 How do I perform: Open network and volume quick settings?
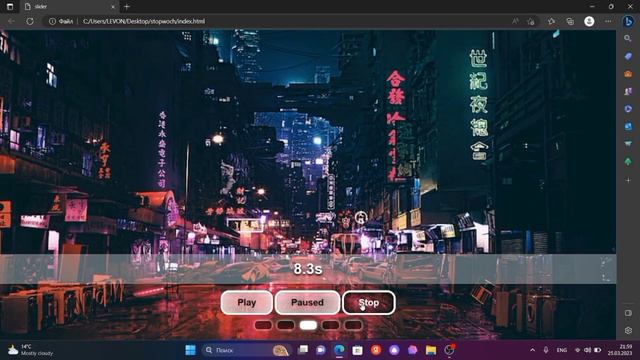point(587,350)
